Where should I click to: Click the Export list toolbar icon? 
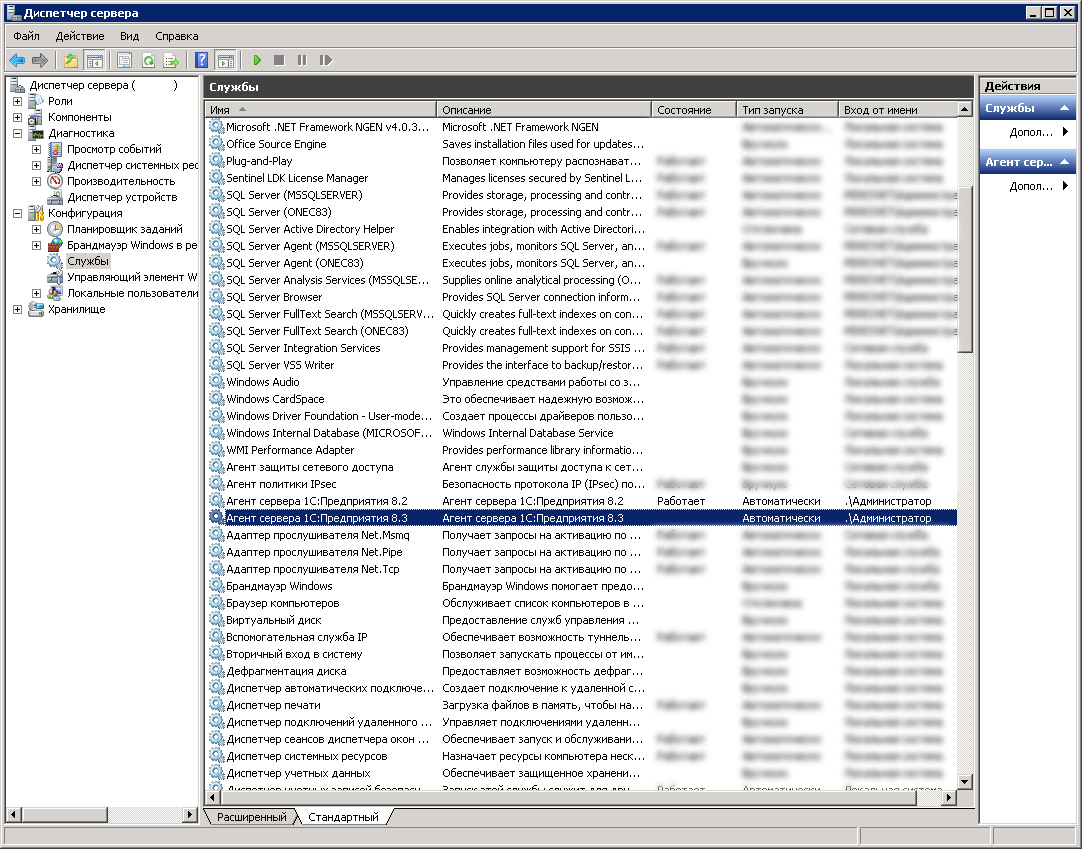point(171,61)
